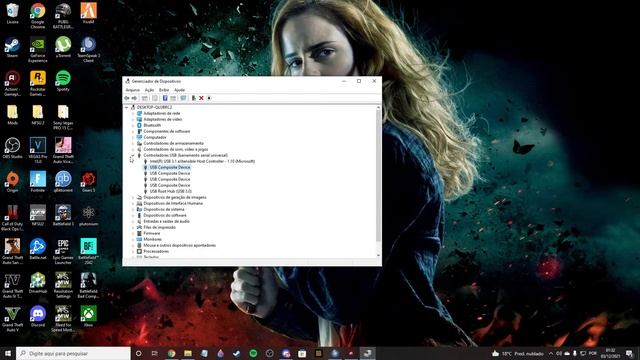Collapse the DESKTOP root node chevron

pos(127,107)
